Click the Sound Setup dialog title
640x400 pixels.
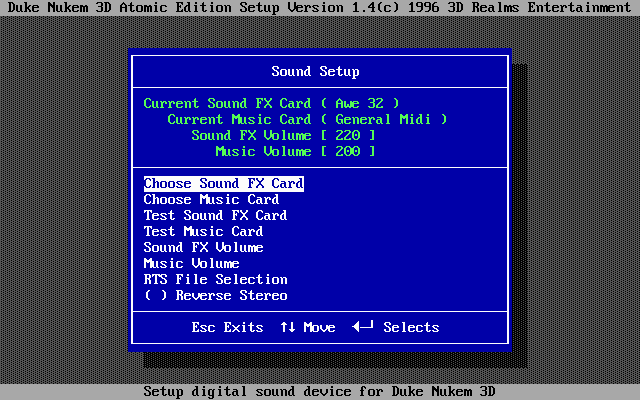(316, 71)
